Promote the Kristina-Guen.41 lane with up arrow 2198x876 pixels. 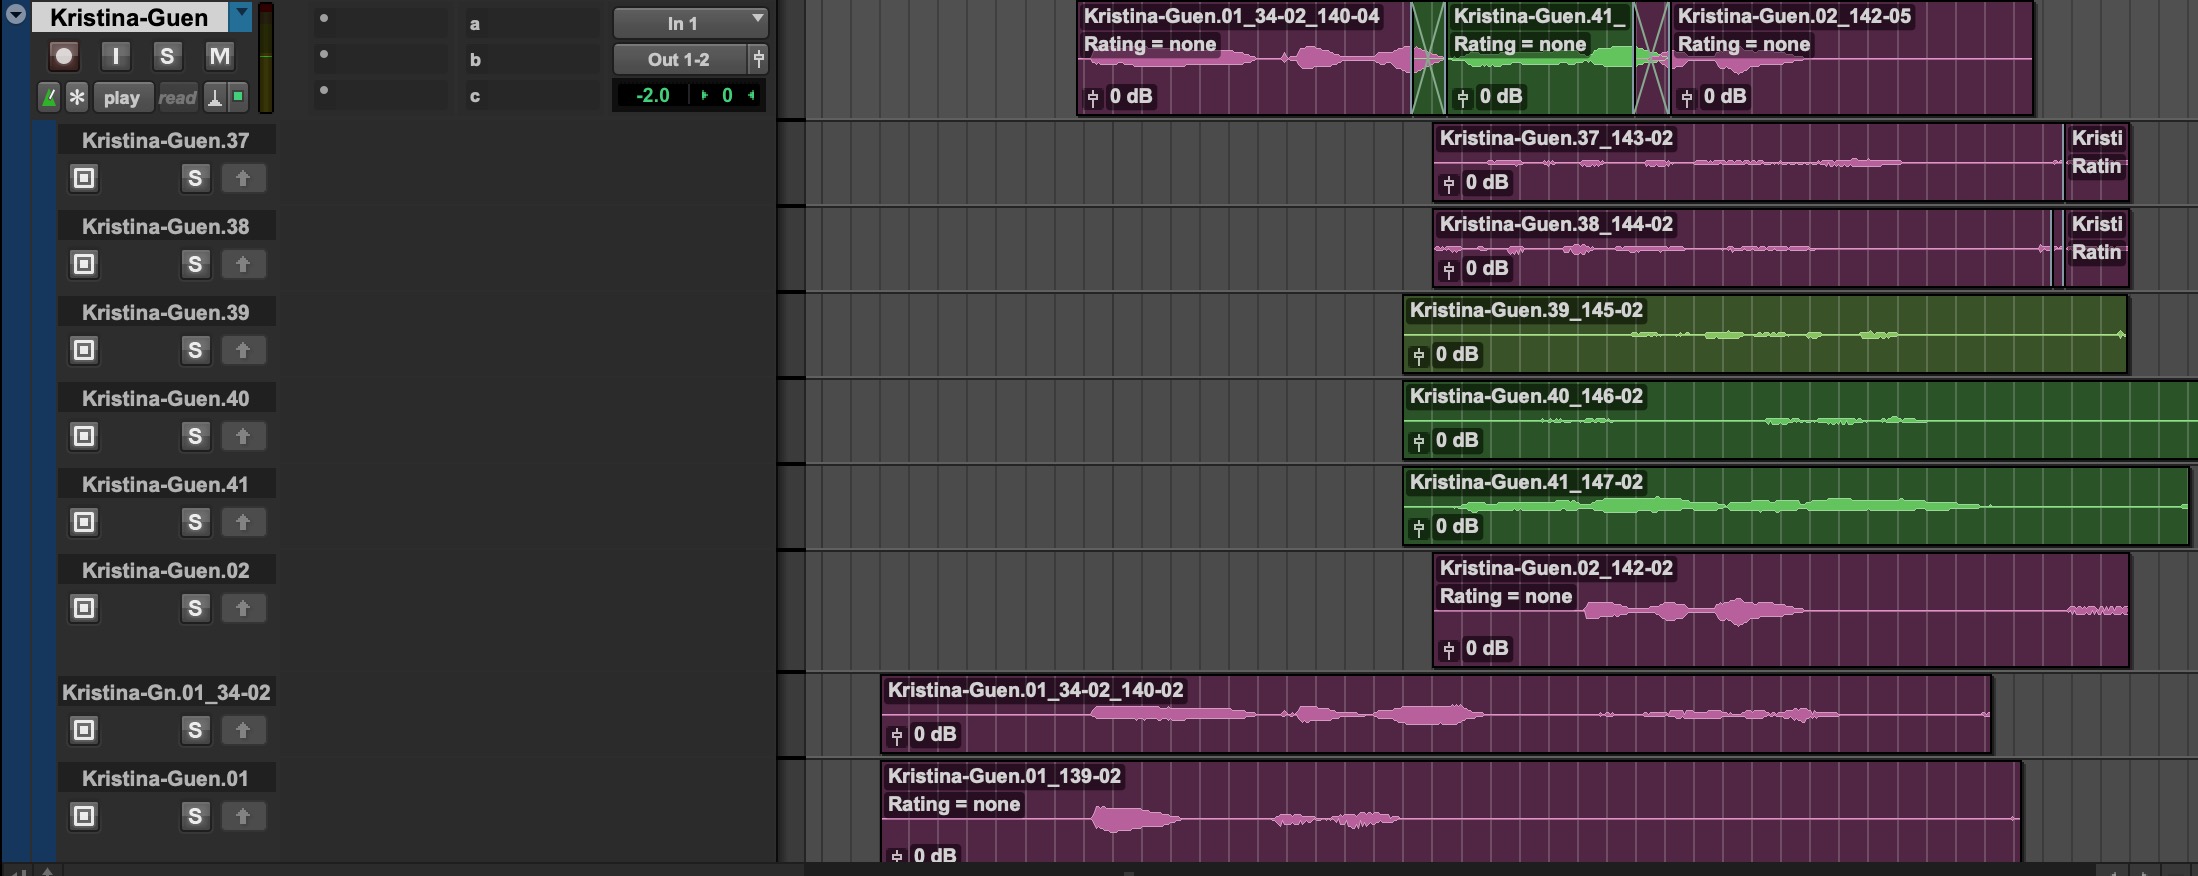coord(243,522)
